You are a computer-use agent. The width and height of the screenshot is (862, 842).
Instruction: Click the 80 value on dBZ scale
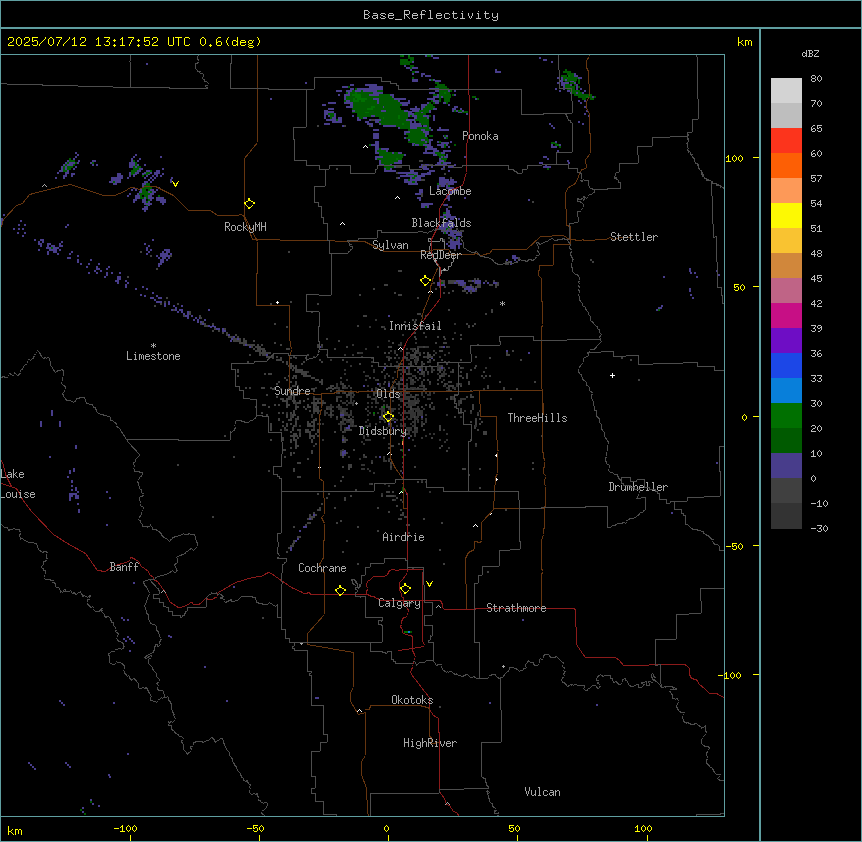816,79
